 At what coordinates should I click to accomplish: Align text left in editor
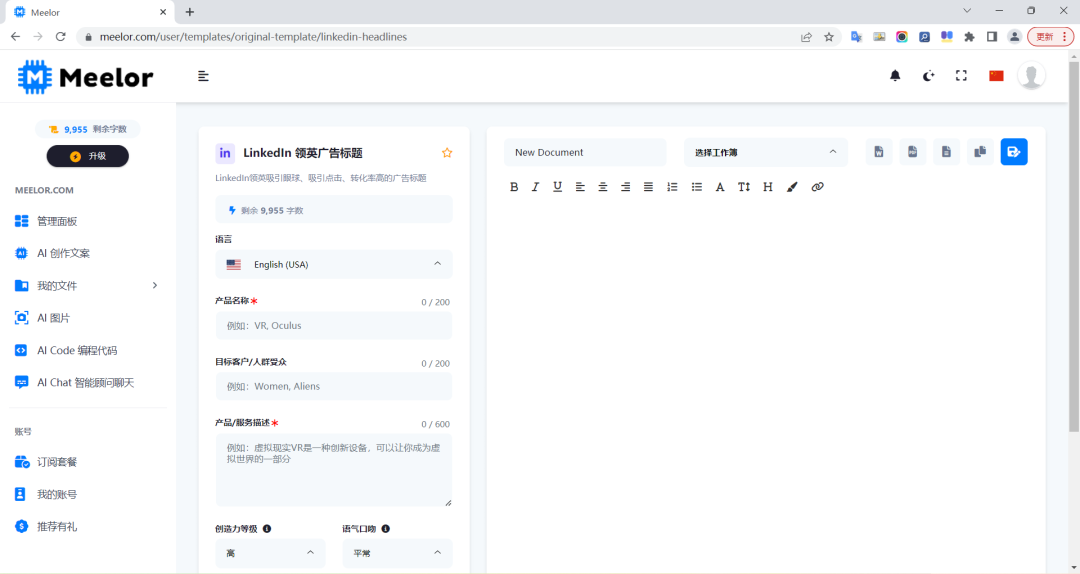[x=580, y=187]
